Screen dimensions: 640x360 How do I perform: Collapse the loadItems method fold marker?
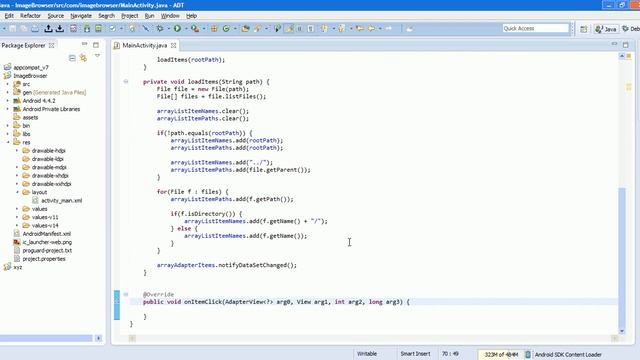point(126,82)
